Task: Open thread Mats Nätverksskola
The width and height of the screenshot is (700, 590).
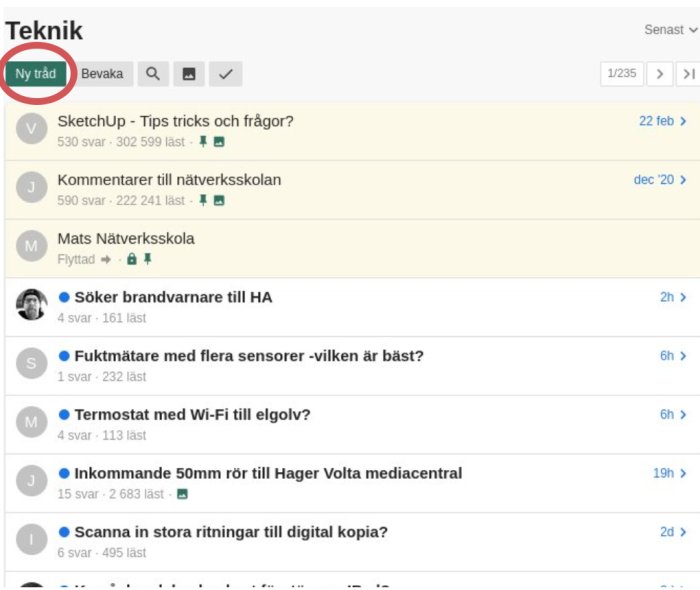Action: (x=126, y=238)
